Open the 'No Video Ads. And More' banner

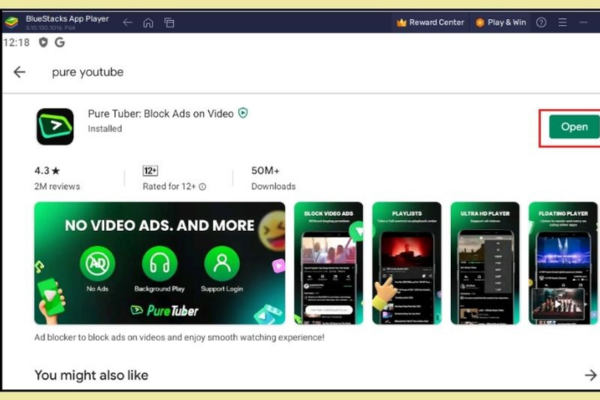coord(160,263)
